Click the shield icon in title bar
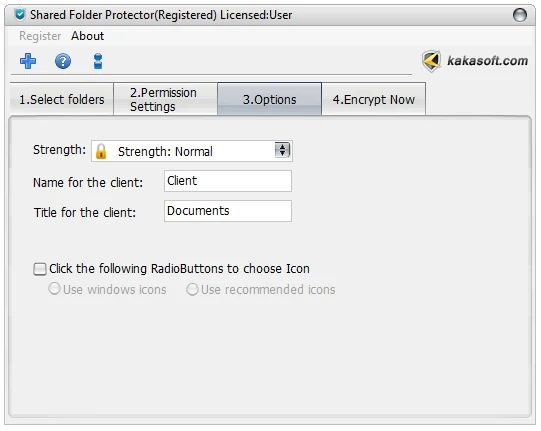The width and height of the screenshot is (541, 431). pos(20,14)
